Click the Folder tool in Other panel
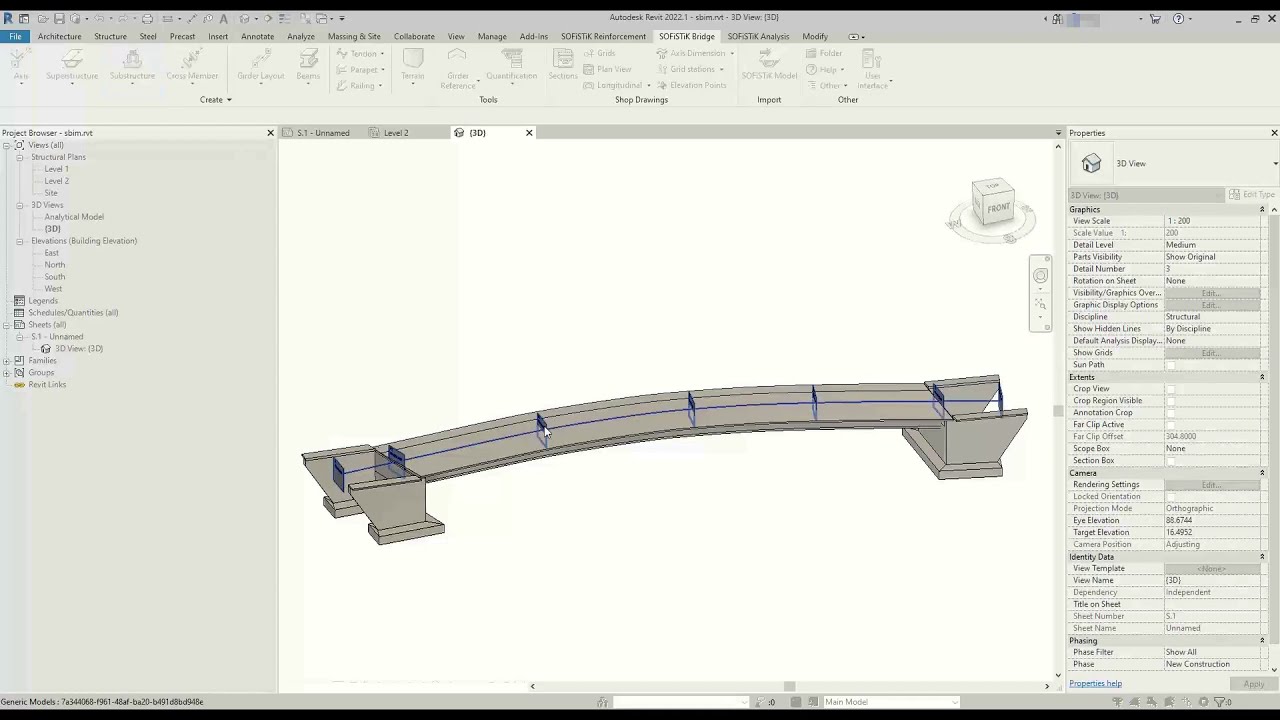1280x720 pixels. pos(824,53)
